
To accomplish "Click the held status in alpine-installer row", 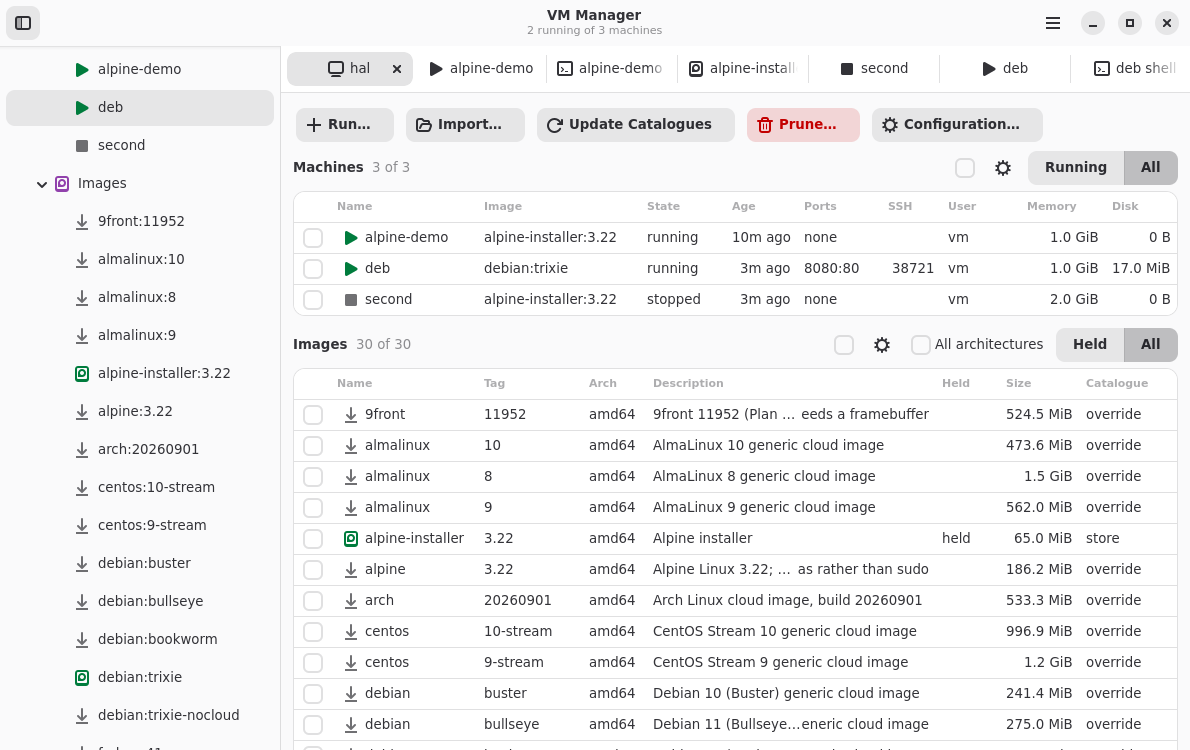I will [955, 539].
